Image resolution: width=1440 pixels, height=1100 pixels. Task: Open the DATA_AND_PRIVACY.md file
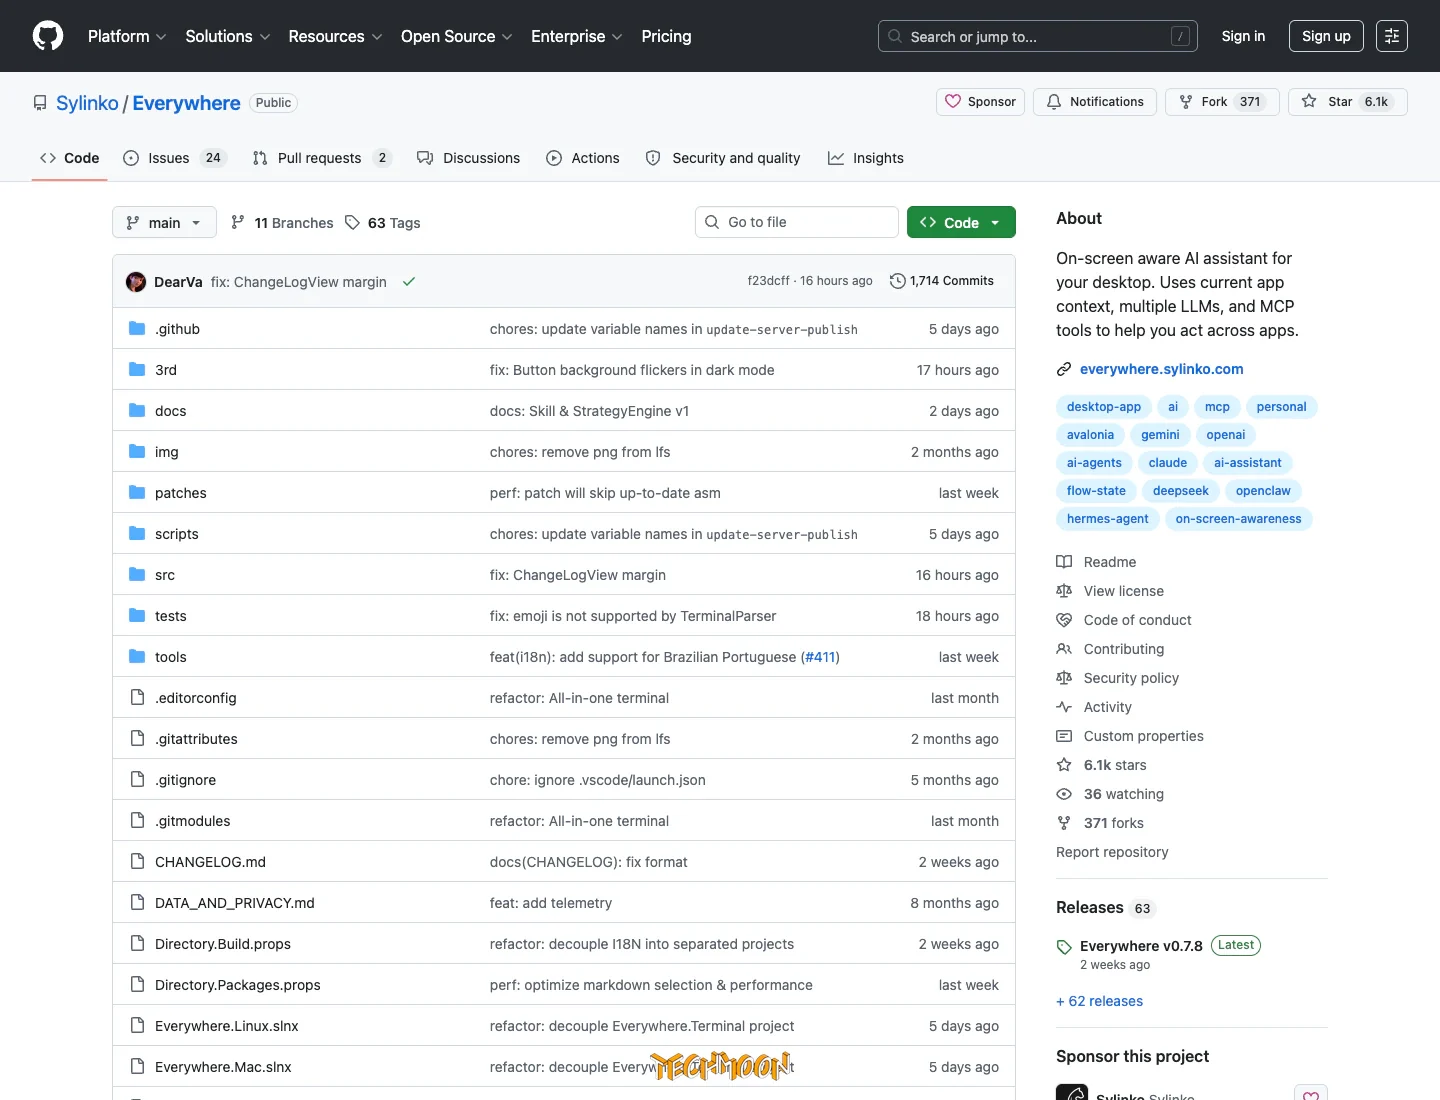tap(235, 903)
